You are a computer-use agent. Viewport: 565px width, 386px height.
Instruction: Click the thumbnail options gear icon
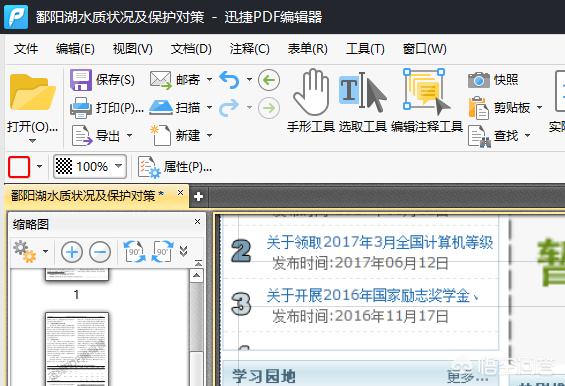(x=25, y=252)
